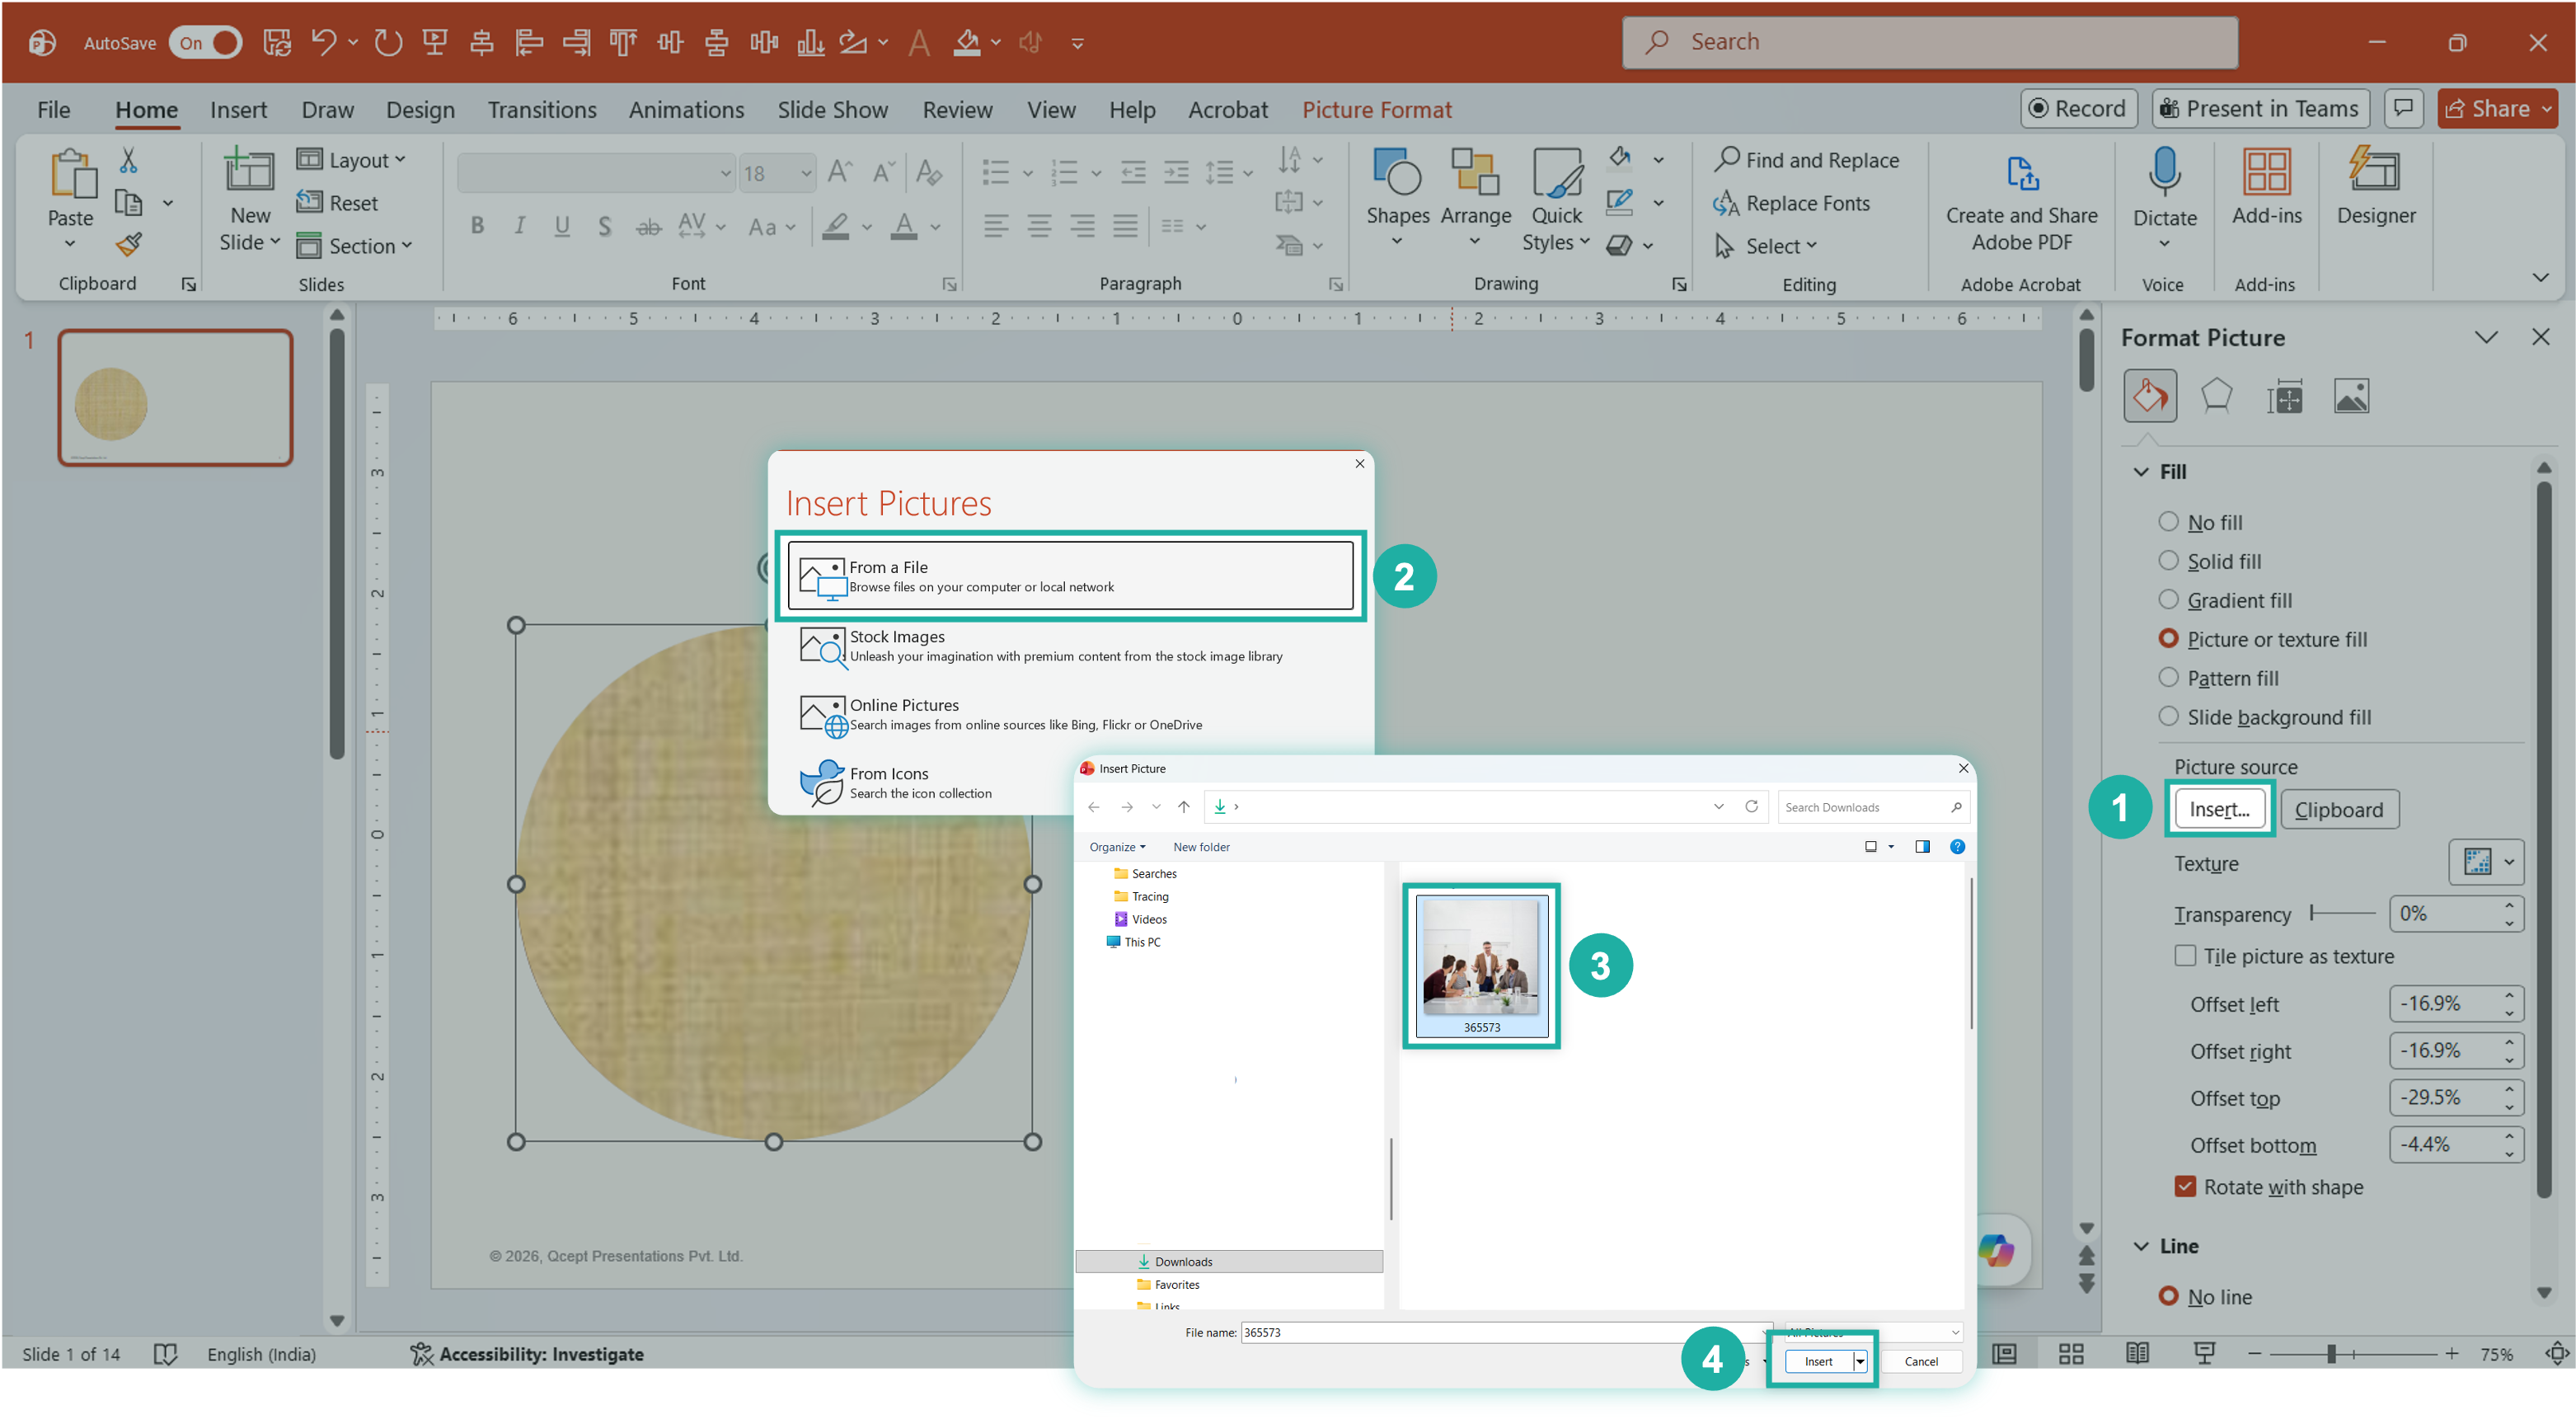Open the Add-ins icon
2576x1424 pixels.
(2267, 187)
